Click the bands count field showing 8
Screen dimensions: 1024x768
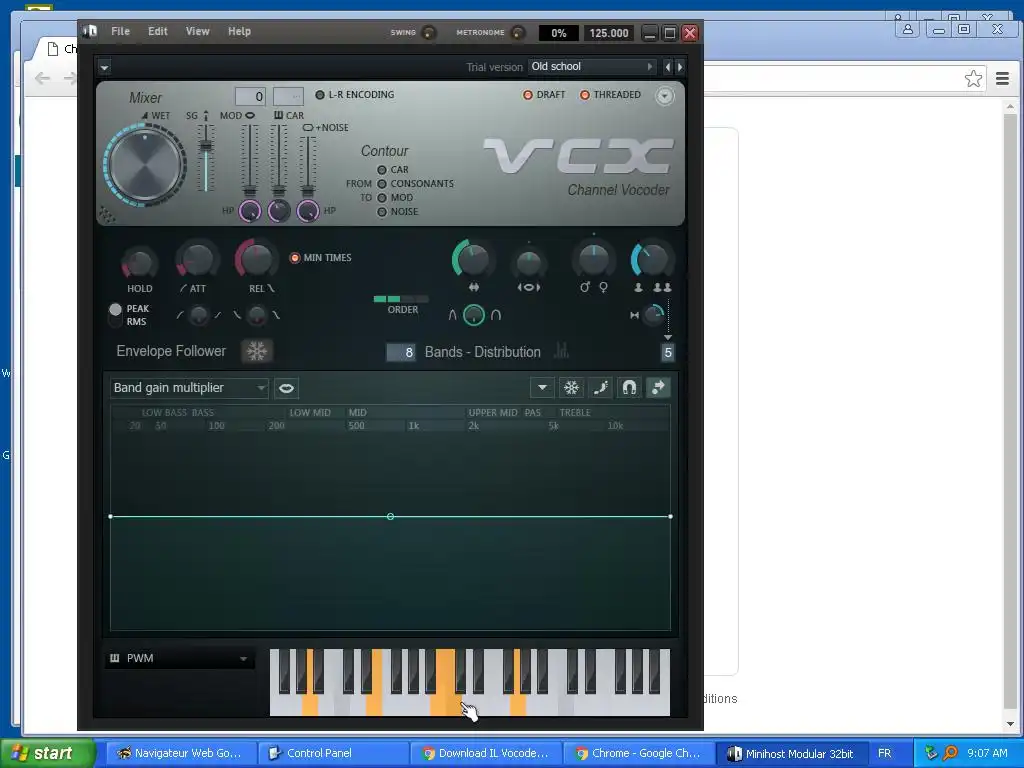(x=401, y=353)
